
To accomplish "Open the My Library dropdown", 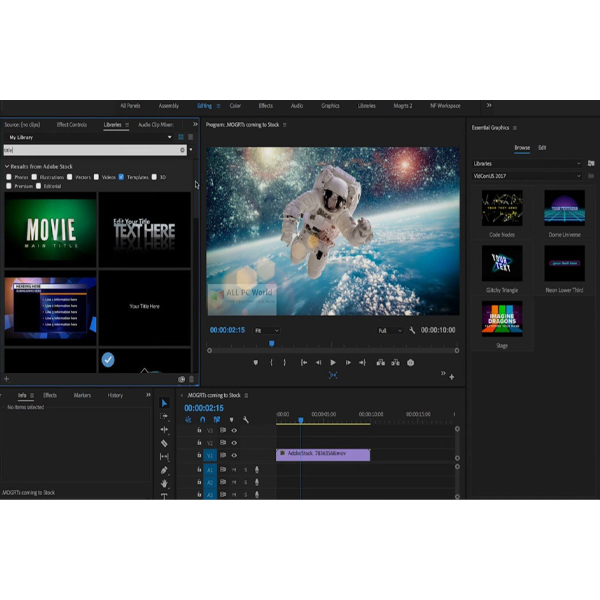I will pyautogui.click(x=90, y=137).
